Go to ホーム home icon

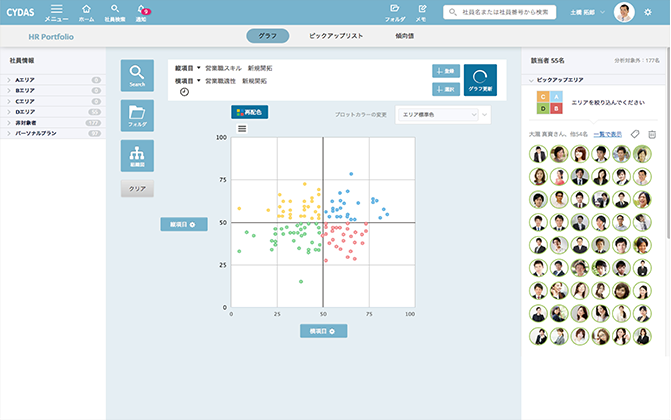[x=86, y=13]
